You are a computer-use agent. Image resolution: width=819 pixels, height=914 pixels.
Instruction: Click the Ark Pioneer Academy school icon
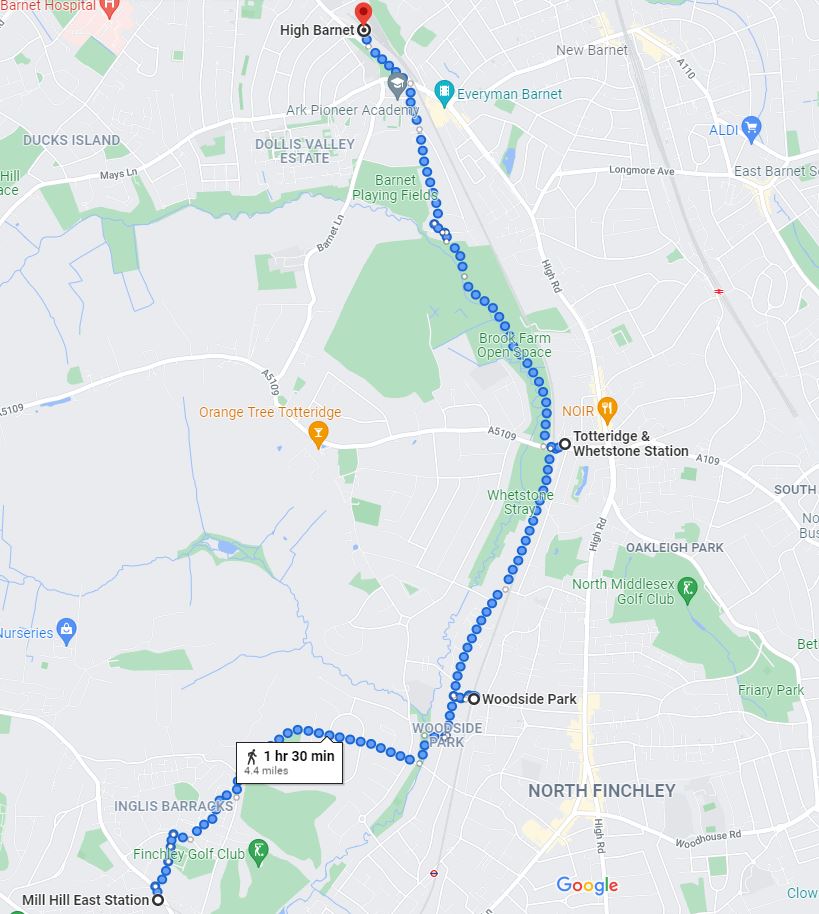tap(398, 85)
